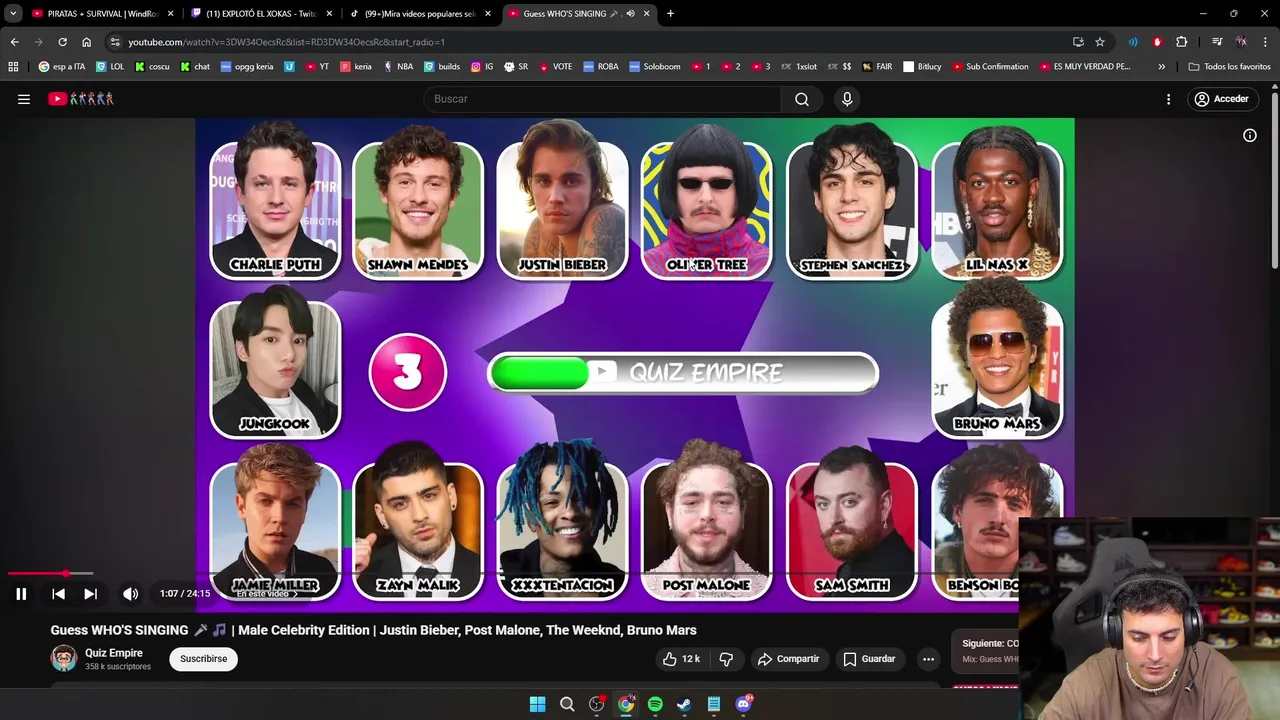Open 'Todos los favoritos' folder
Viewport: 1280px width, 720px height.
click(x=1229, y=67)
